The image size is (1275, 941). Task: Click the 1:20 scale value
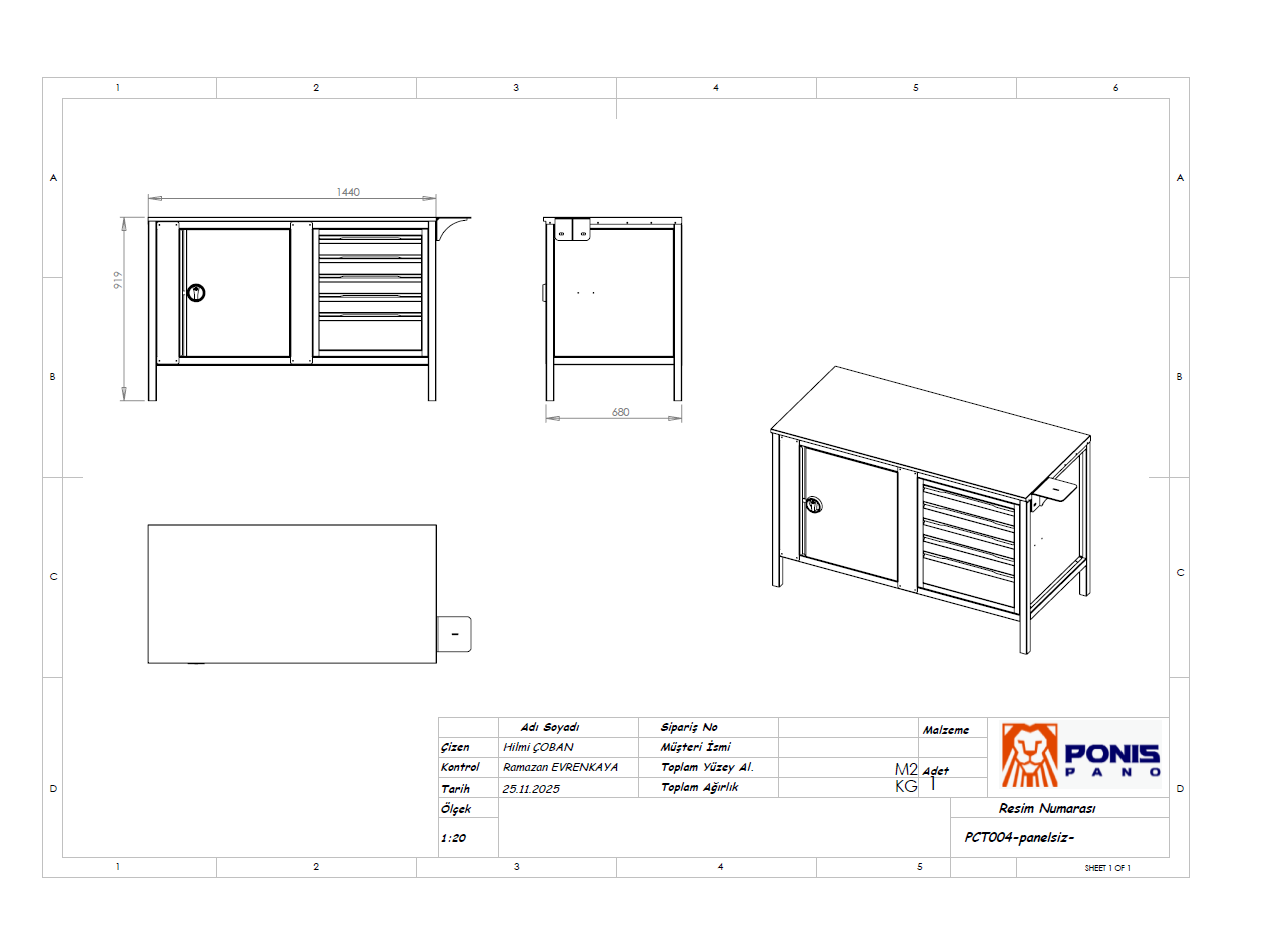[x=453, y=839]
